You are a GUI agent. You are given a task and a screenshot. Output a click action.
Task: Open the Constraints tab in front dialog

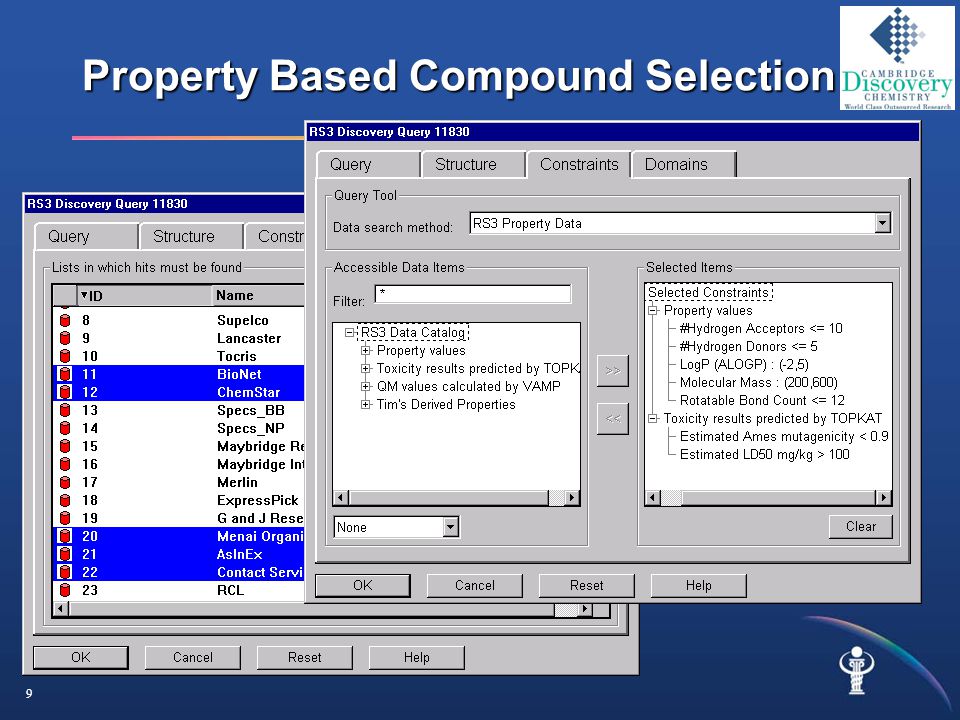579,164
